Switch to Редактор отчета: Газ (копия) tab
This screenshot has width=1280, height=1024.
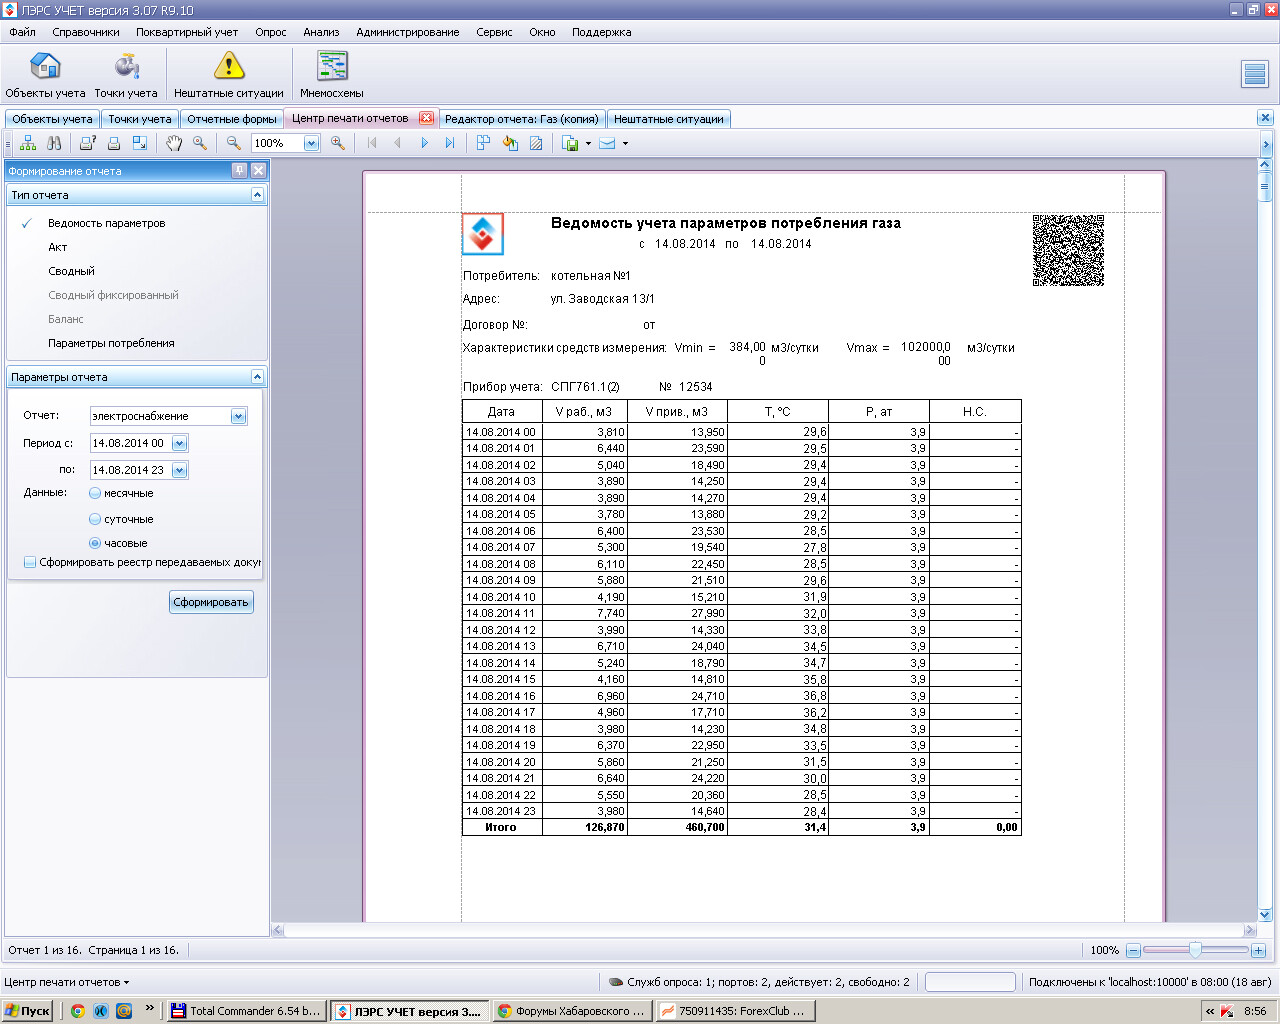coord(521,119)
